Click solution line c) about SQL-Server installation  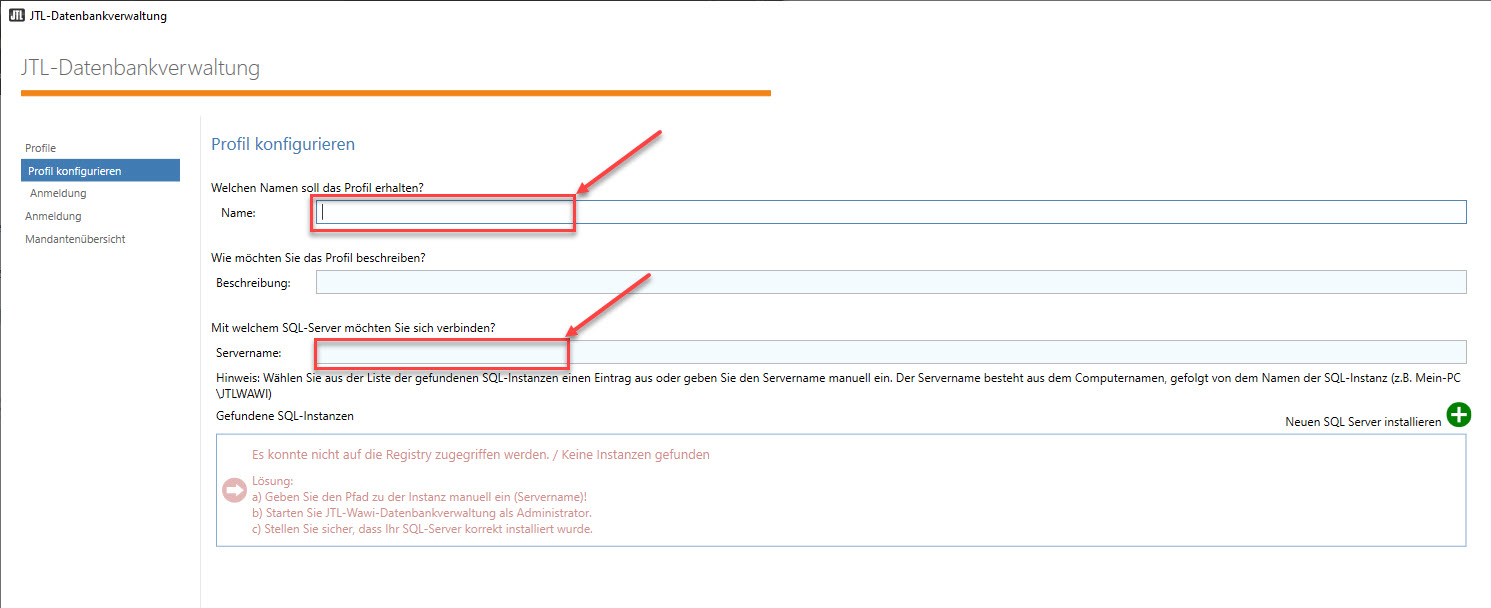[422, 529]
